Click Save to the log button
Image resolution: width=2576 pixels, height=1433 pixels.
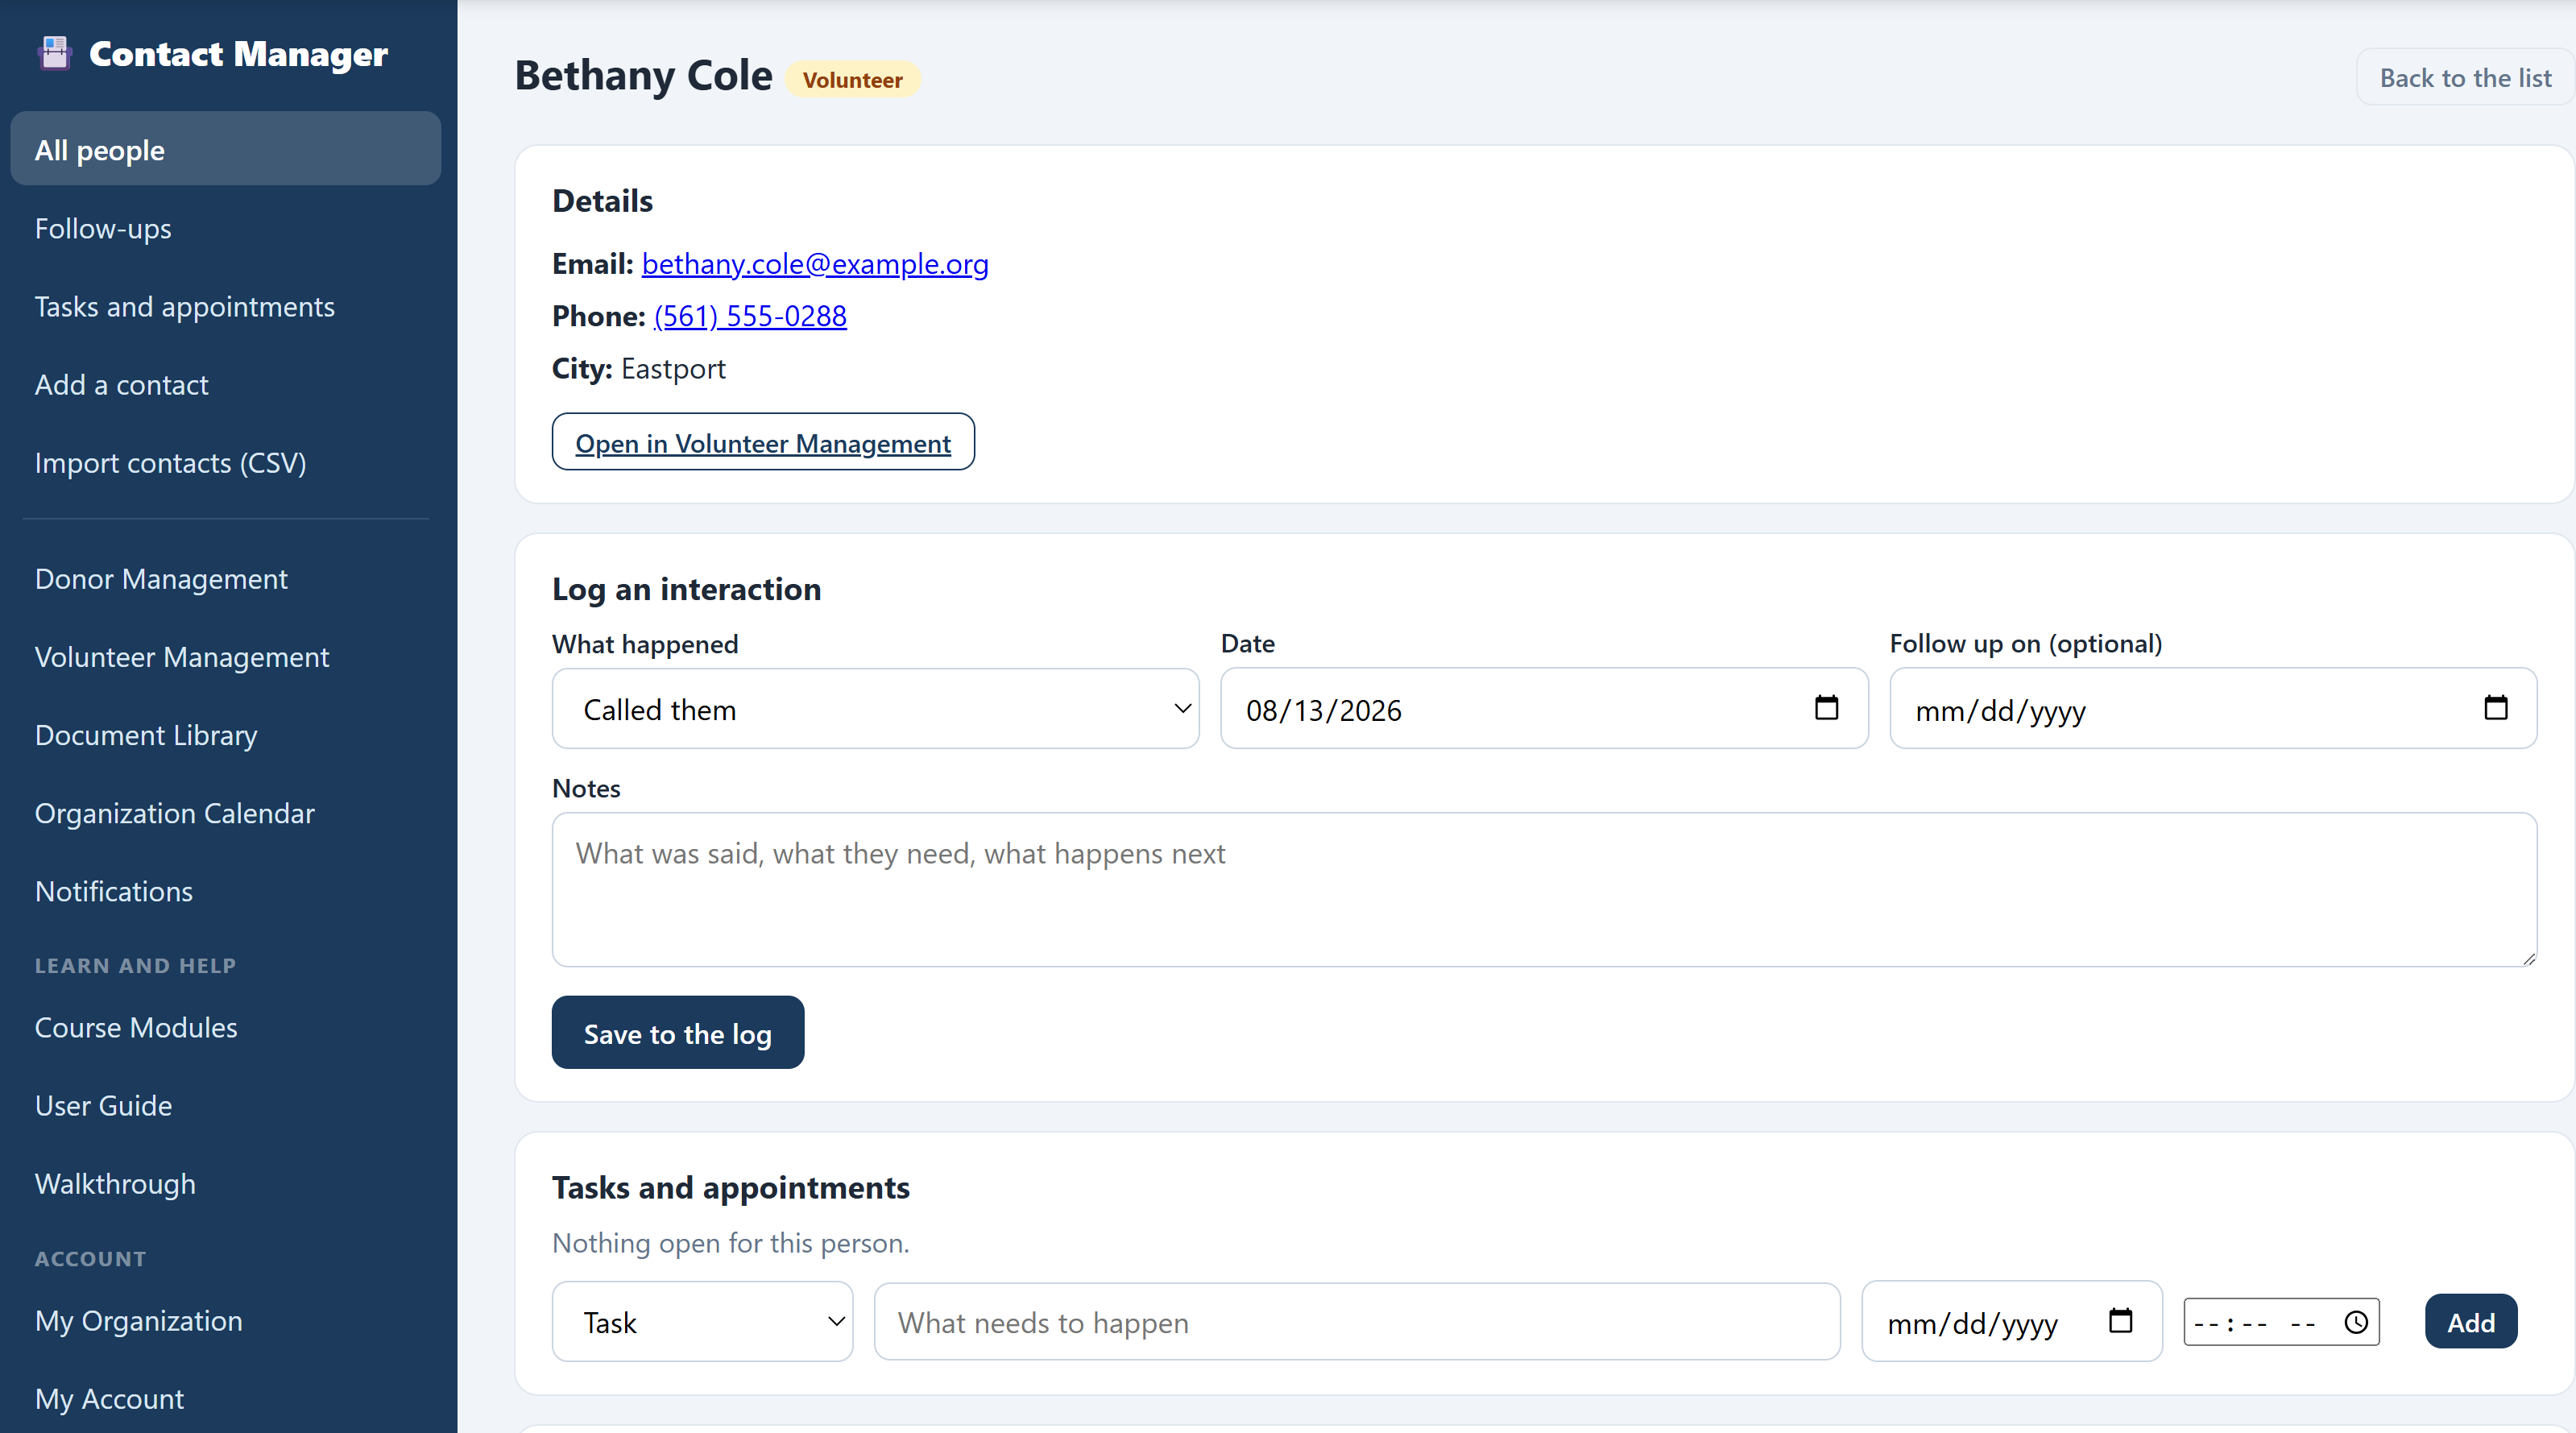pyautogui.click(x=677, y=1033)
